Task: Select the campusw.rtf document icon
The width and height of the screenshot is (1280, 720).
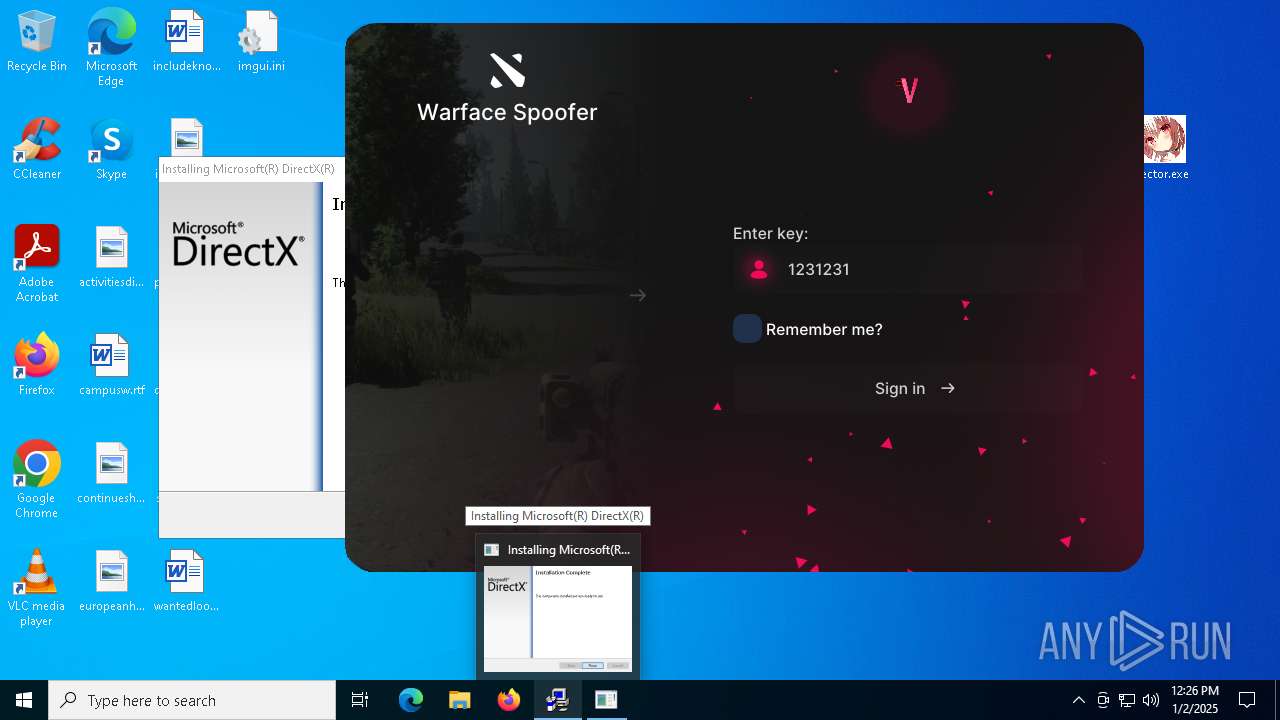Action: [x=111, y=365]
